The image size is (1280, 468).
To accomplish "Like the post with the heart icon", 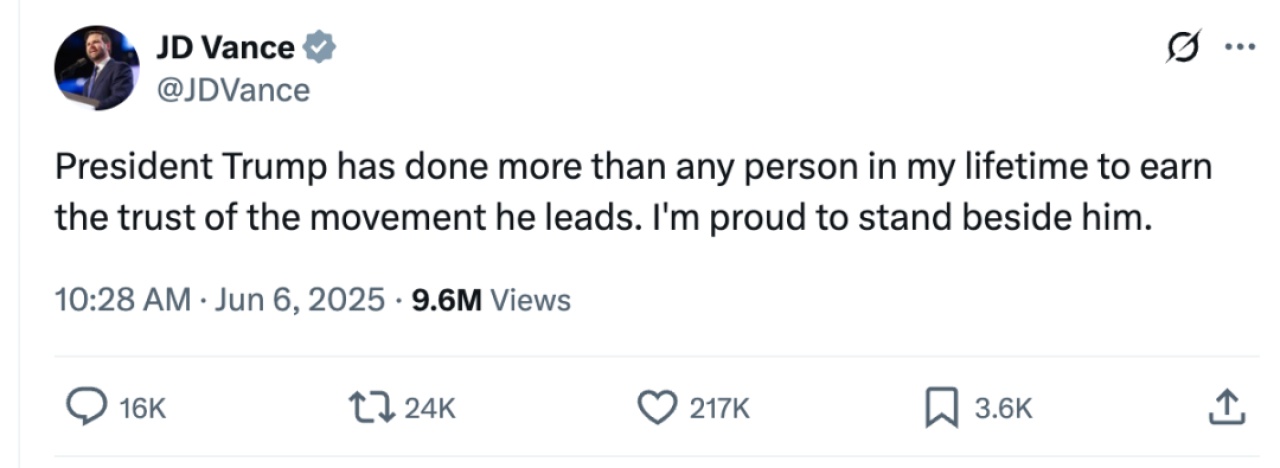I will click(x=655, y=407).
